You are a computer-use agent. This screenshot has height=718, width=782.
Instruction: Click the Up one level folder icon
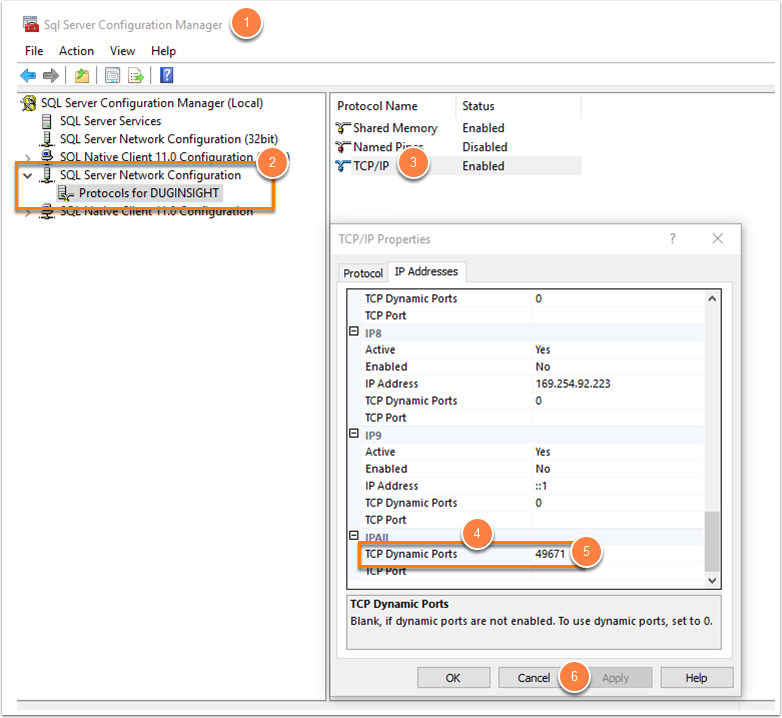click(x=82, y=75)
